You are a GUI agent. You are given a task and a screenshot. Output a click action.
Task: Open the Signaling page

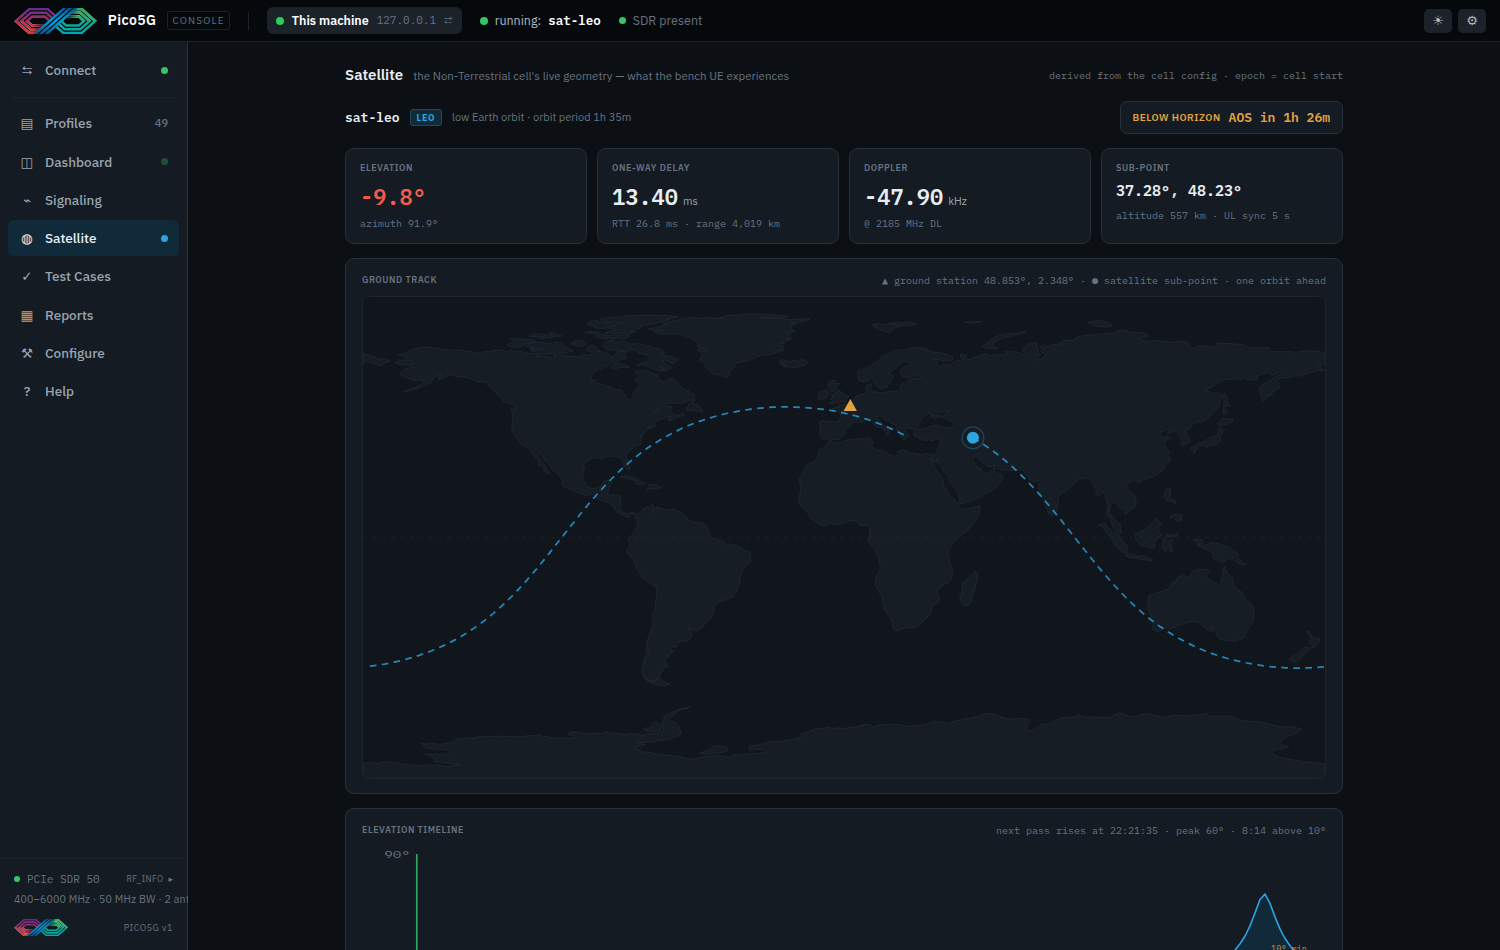pyautogui.click(x=93, y=200)
